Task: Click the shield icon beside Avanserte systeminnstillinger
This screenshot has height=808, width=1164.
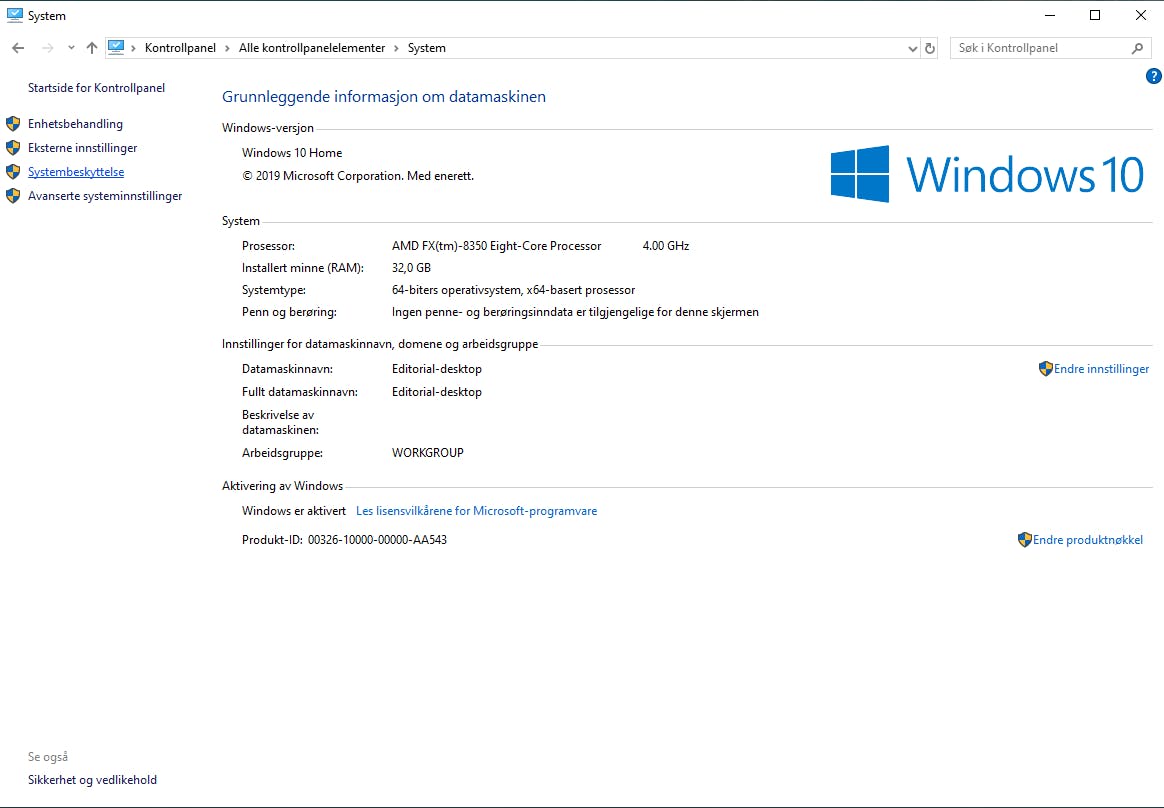Action: pos(13,196)
